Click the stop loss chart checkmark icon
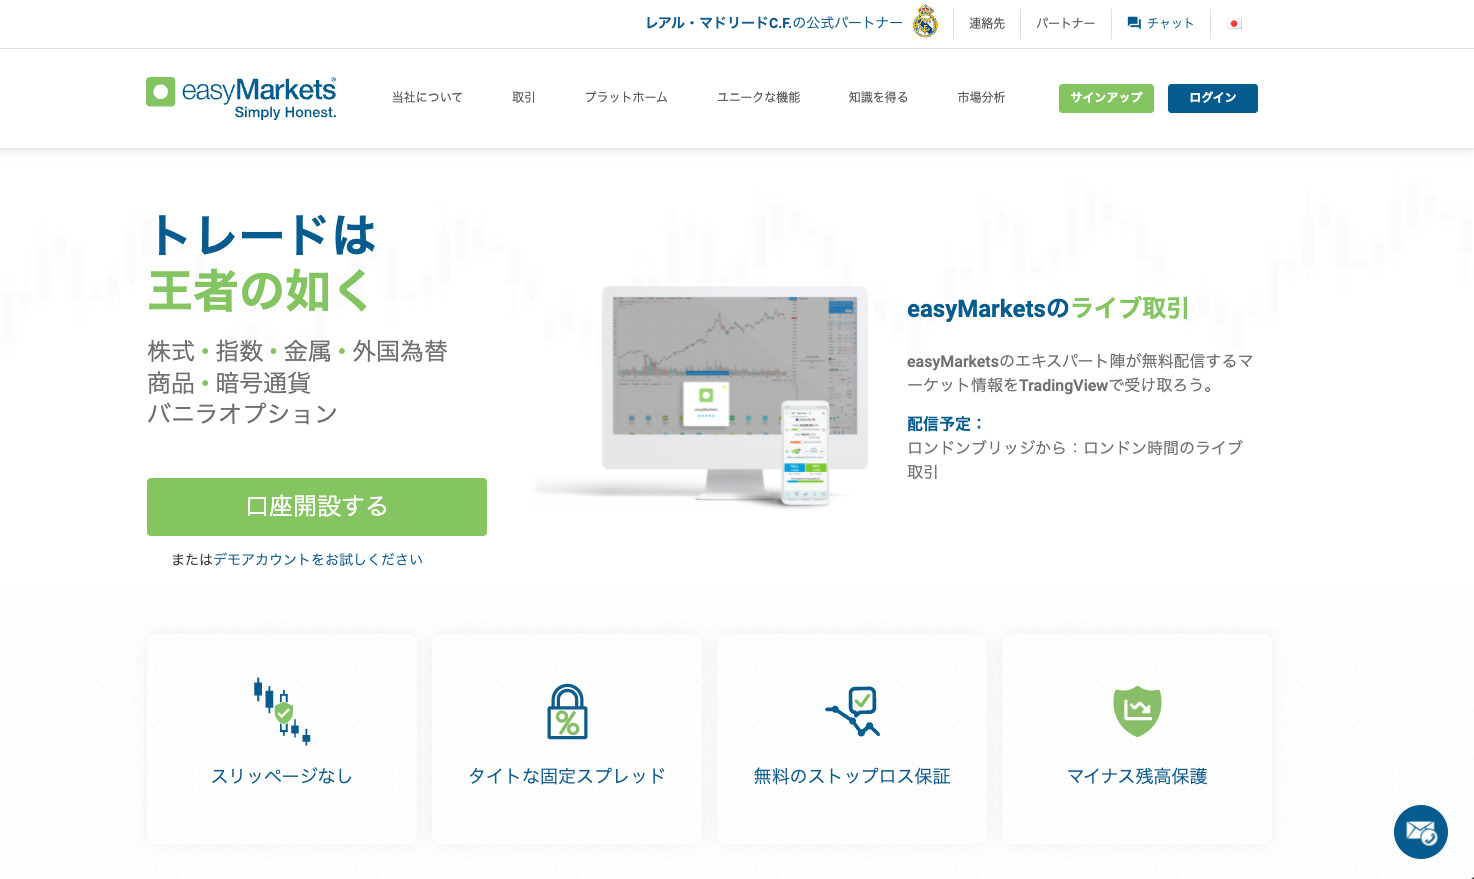Screen dimensions: 1474x879 852,711
